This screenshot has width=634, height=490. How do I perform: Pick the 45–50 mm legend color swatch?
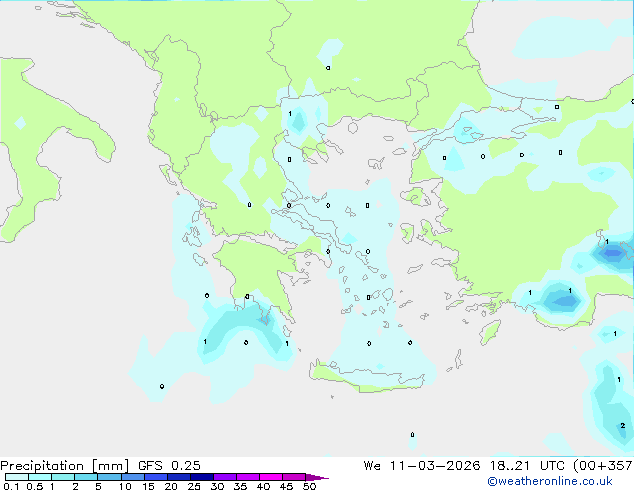[294, 477]
